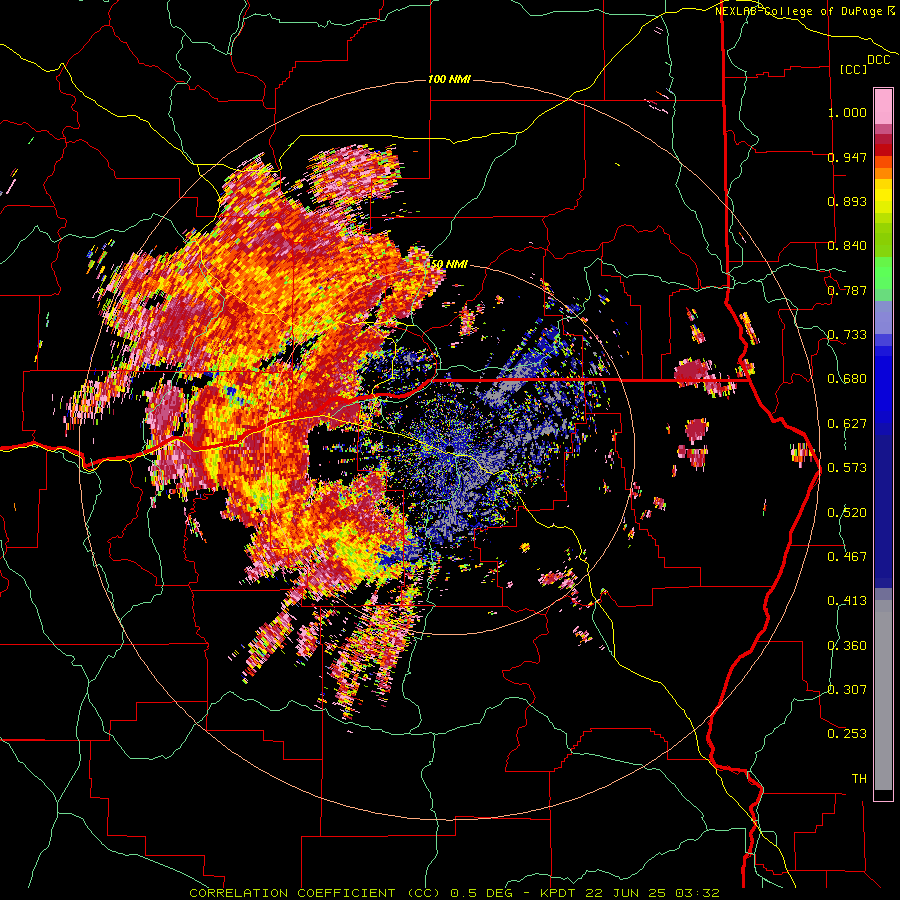
Task: Click the 0.840 legend value
Action: 847,246
